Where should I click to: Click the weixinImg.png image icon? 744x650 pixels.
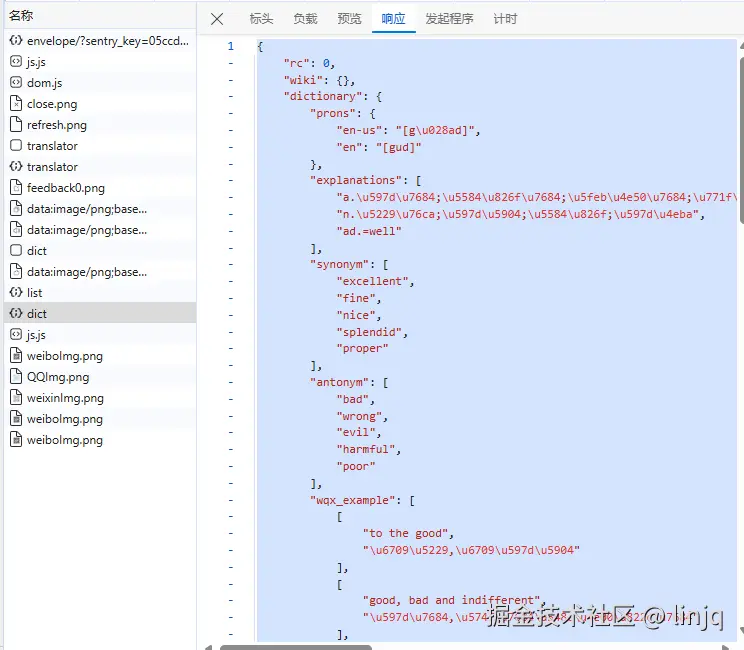click(16, 397)
